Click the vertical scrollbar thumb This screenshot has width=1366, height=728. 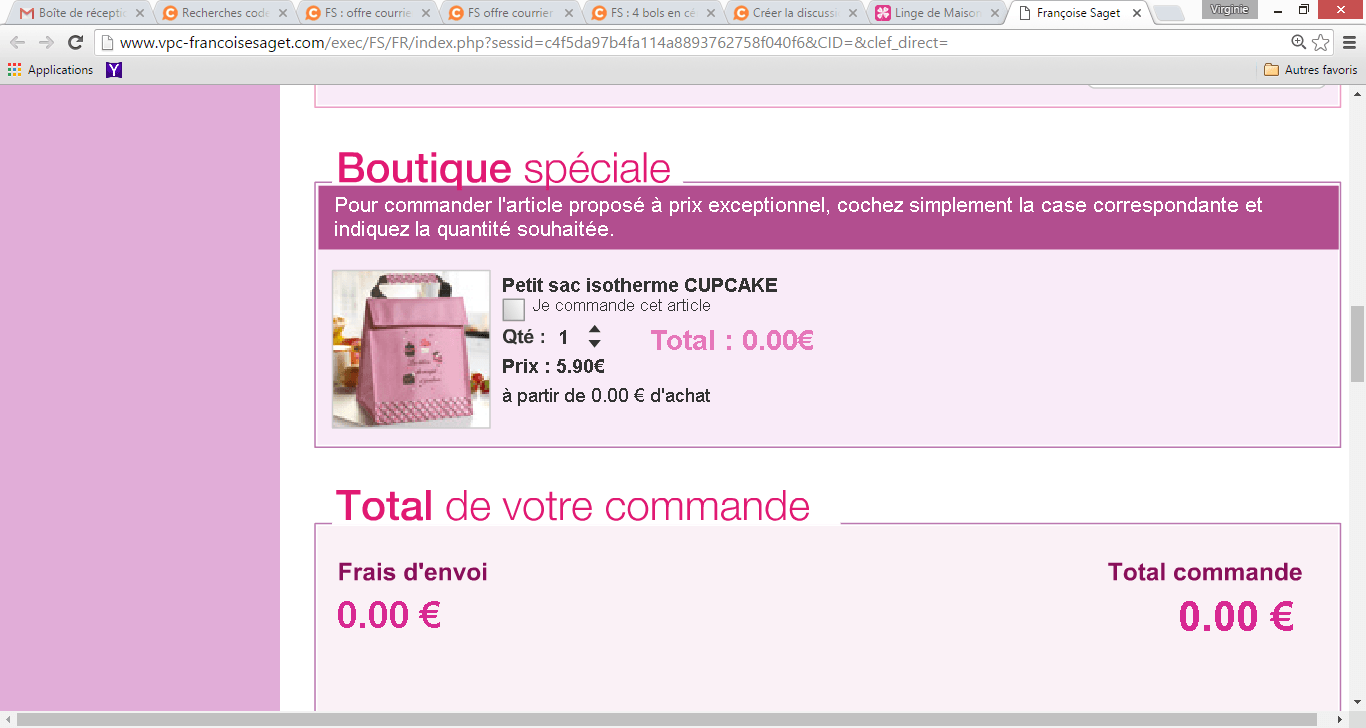coord(1357,344)
